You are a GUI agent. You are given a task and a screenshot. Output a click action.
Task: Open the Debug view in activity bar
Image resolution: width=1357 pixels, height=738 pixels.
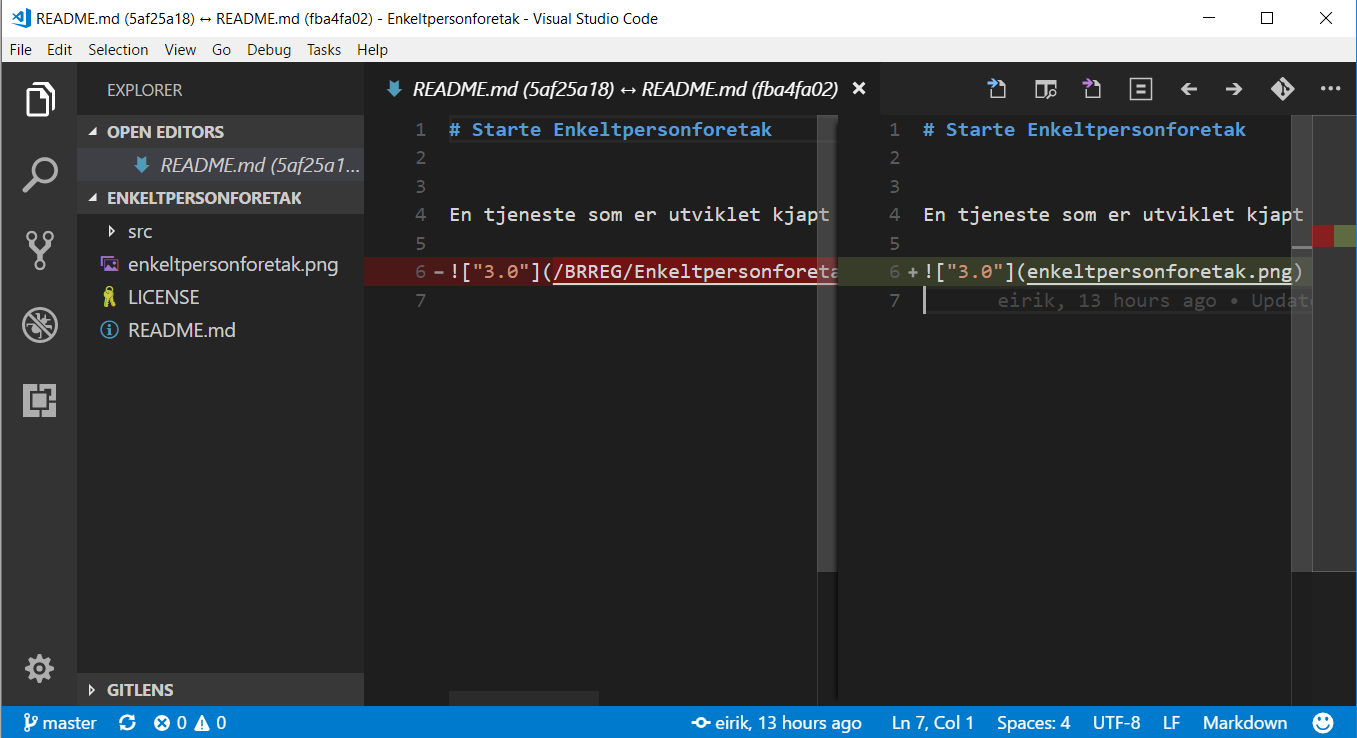click(x=40, y=325)
